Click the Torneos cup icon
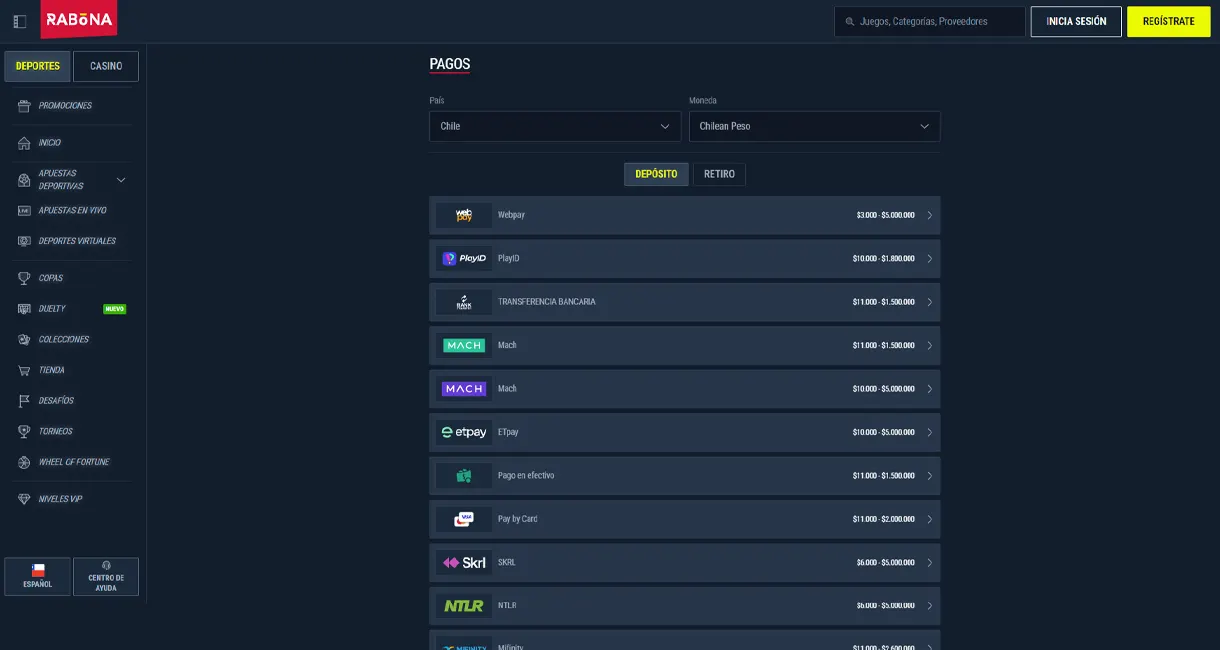Image resolution: width=1220 pixels, height=650 pixels. [24, 432]
